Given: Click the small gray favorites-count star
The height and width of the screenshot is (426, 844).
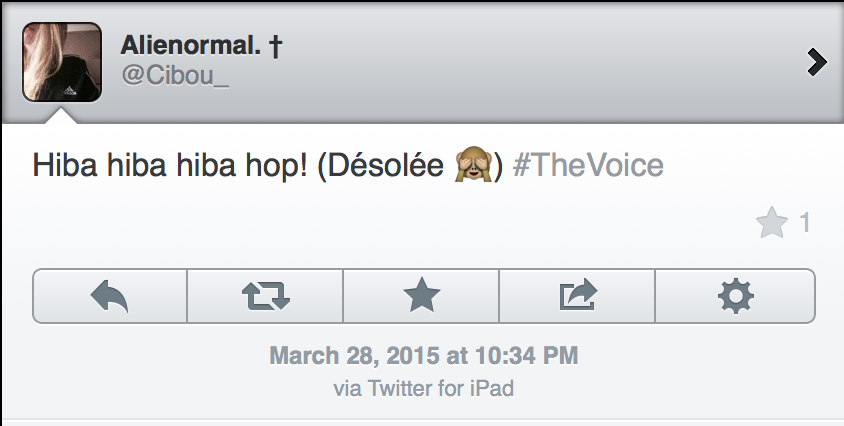Looking at the screenshot, I should pos(772,224).
